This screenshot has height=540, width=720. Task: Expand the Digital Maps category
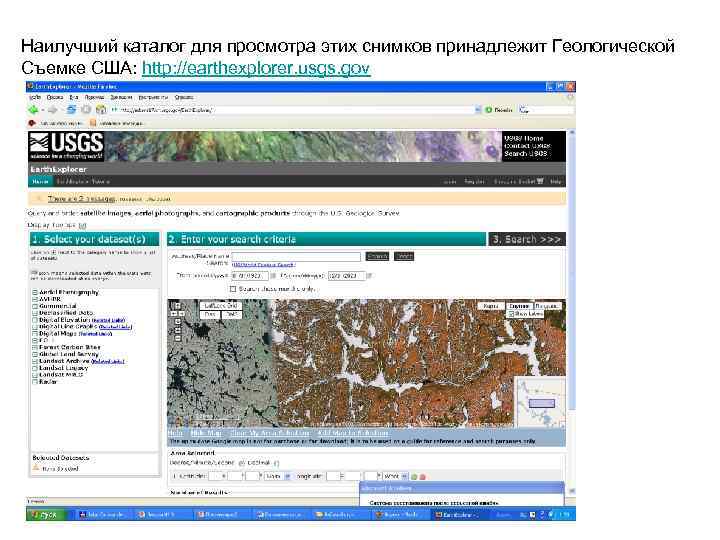click(34, 333)
